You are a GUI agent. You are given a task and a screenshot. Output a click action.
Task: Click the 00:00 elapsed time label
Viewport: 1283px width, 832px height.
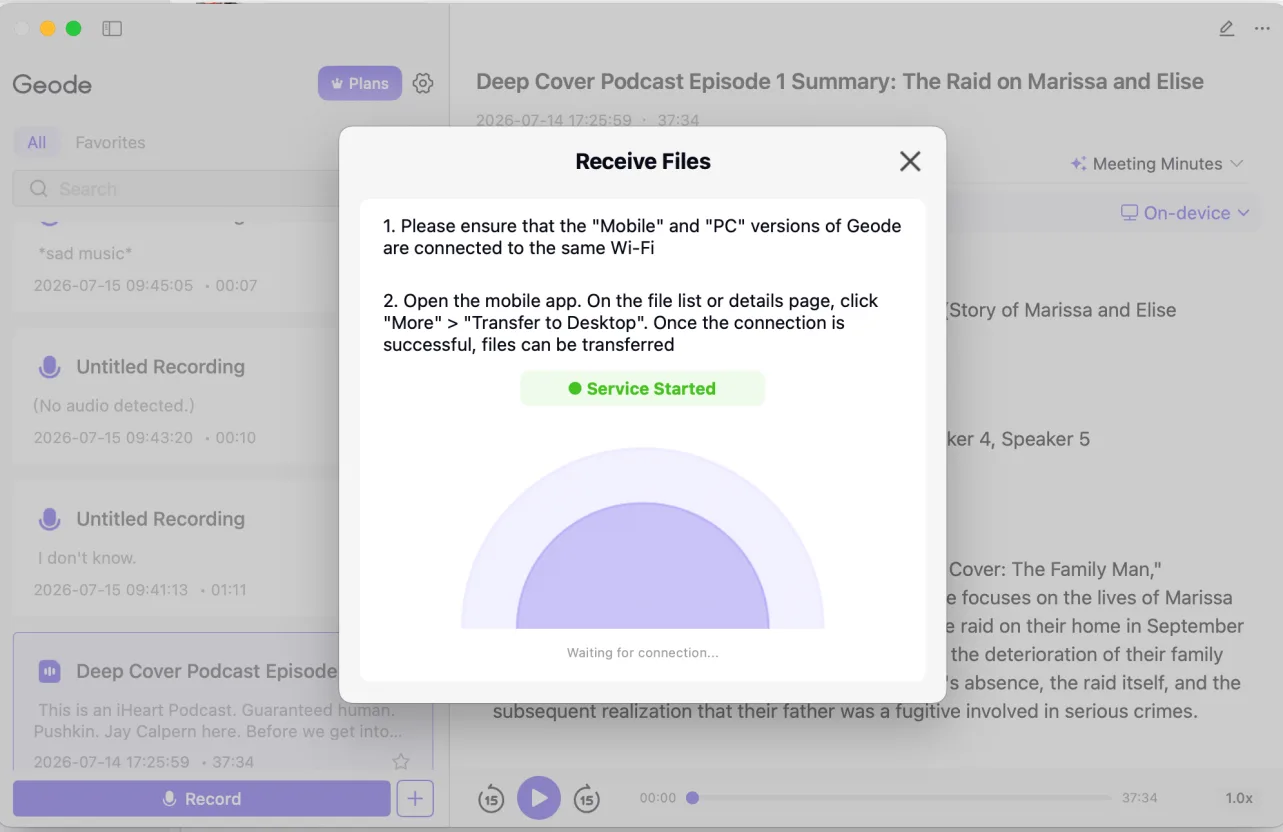pos(658,798)
